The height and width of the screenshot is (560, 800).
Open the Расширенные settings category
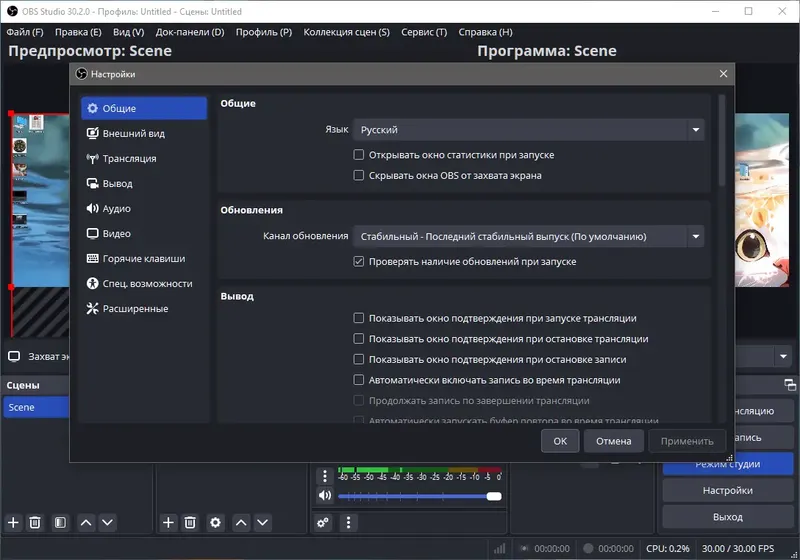144,308
